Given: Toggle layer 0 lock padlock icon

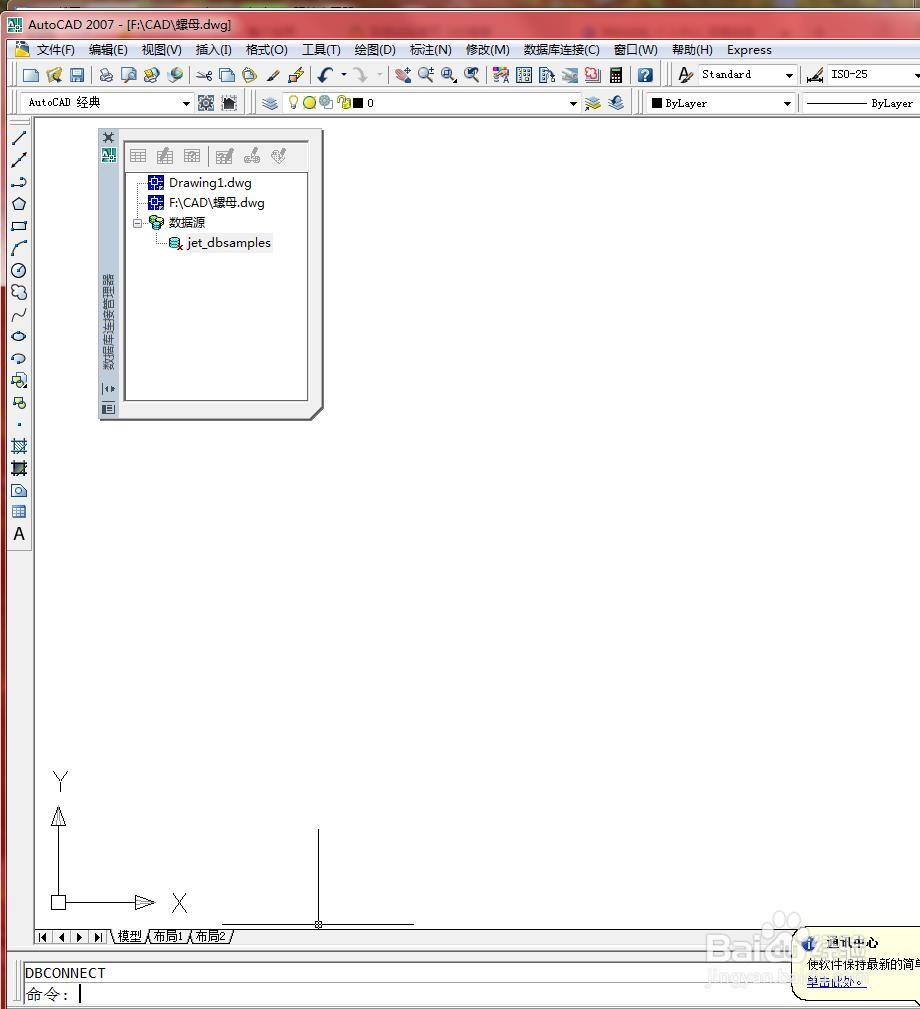Looking at the screenshot, I should 343,102.
